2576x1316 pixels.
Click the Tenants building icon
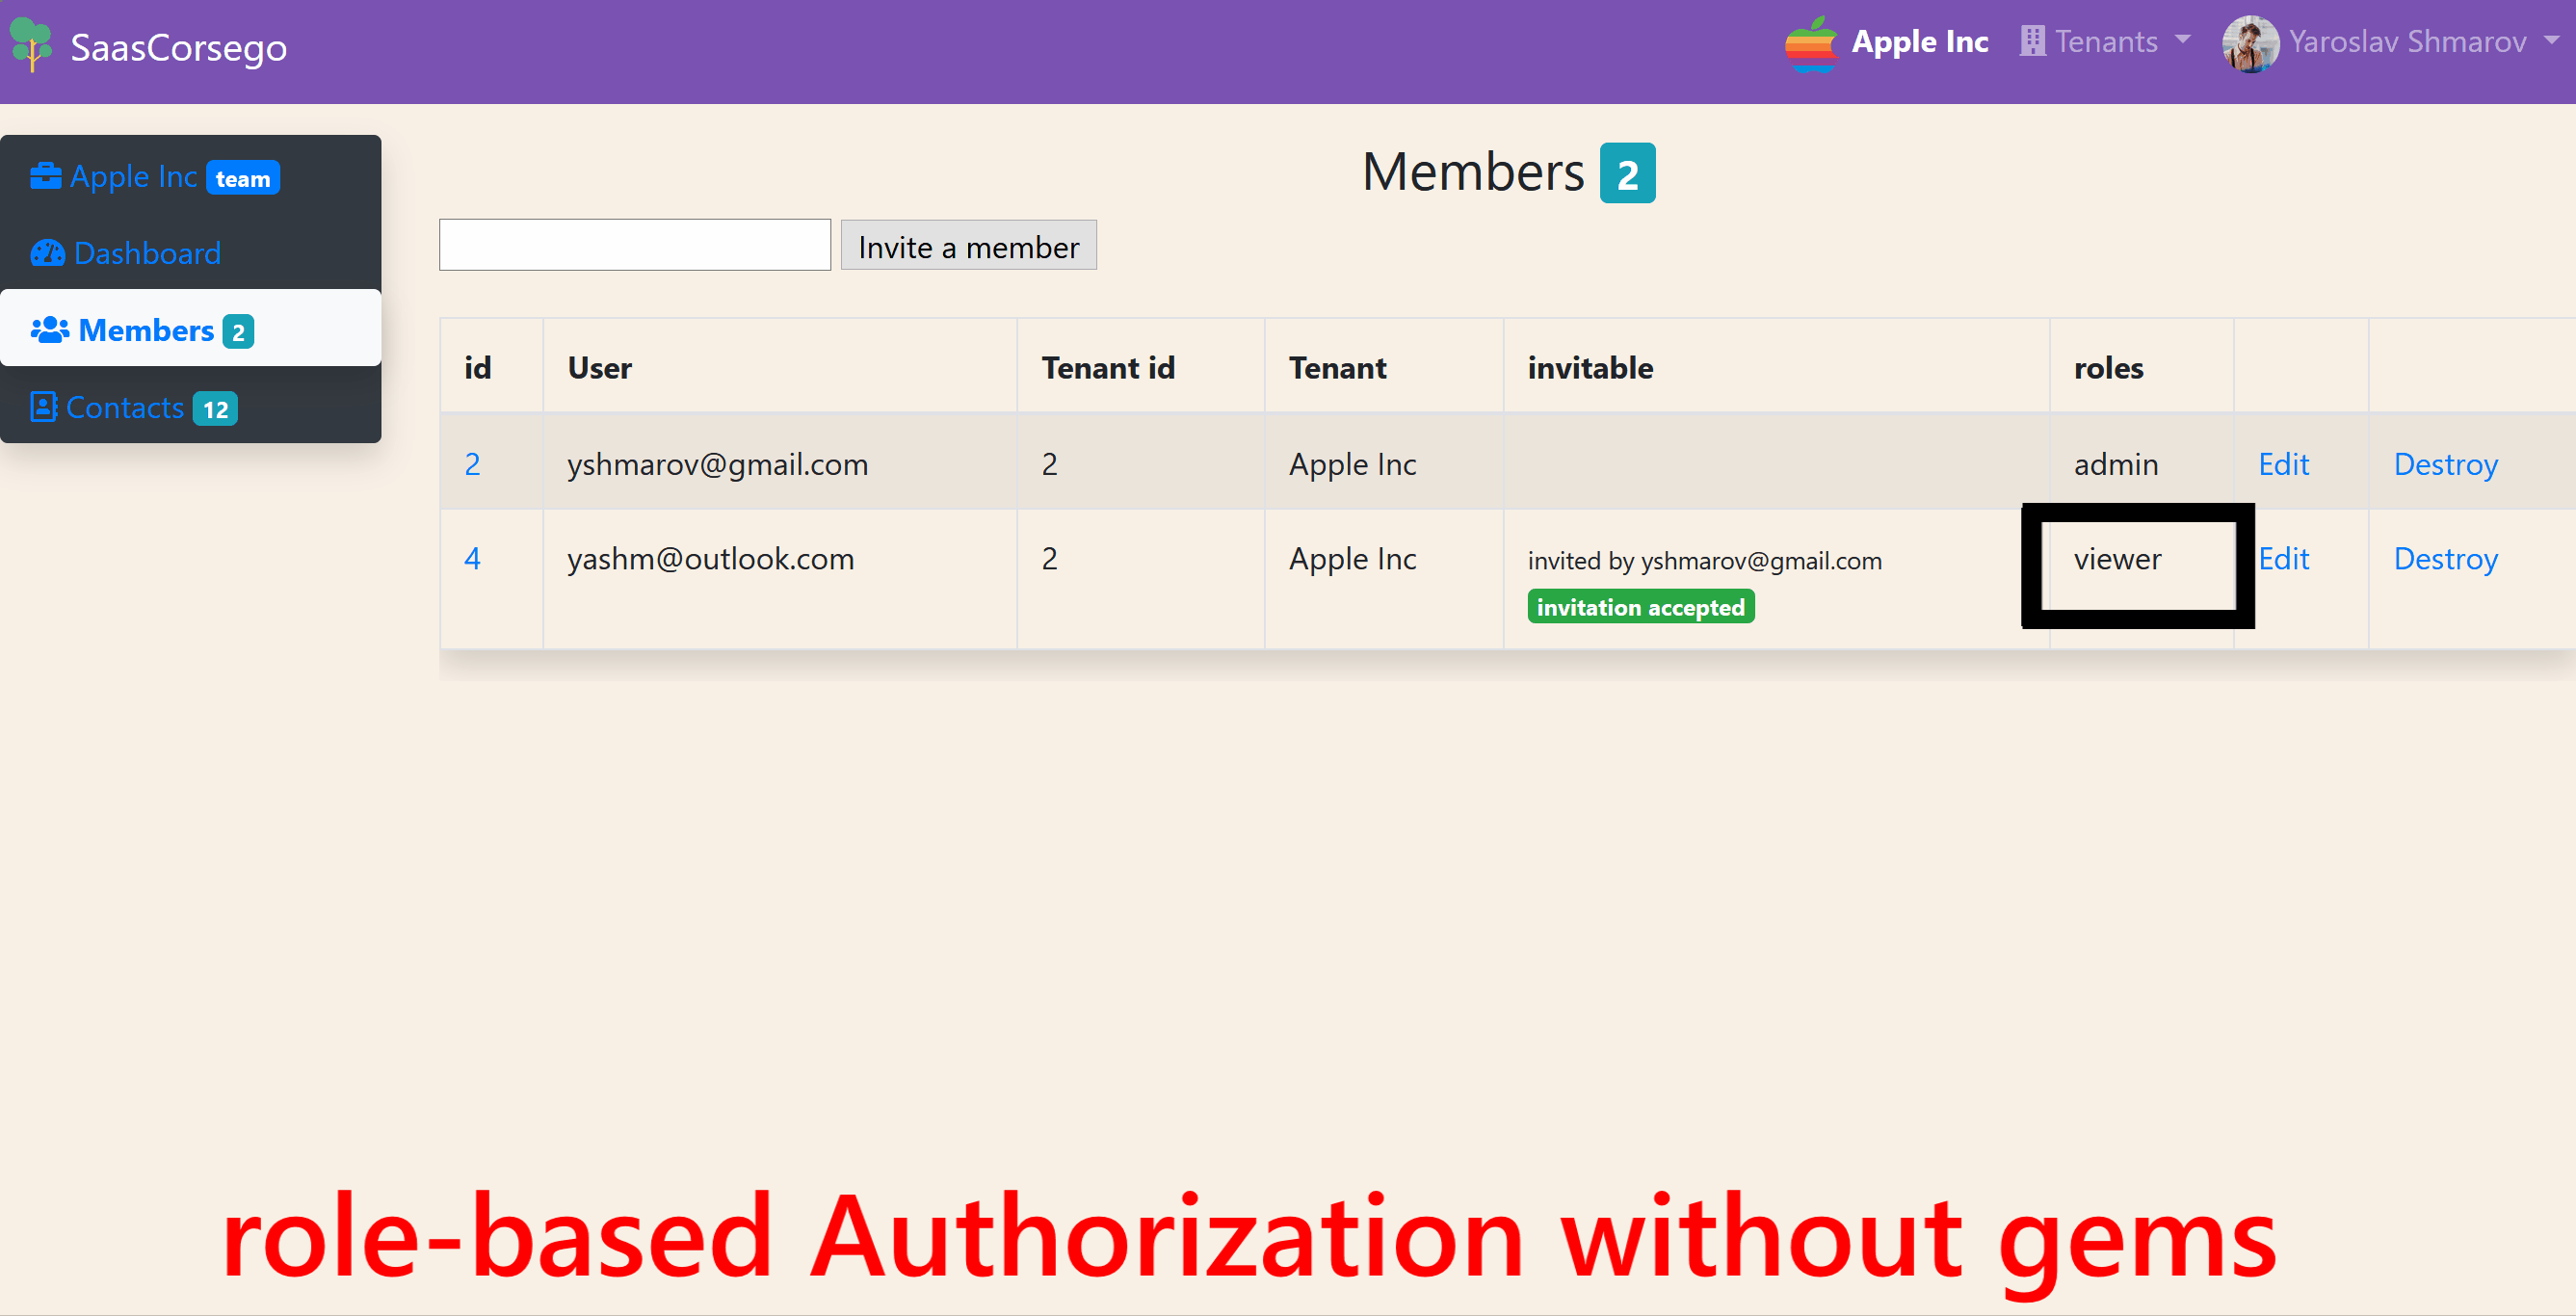tap(2032, 41)
